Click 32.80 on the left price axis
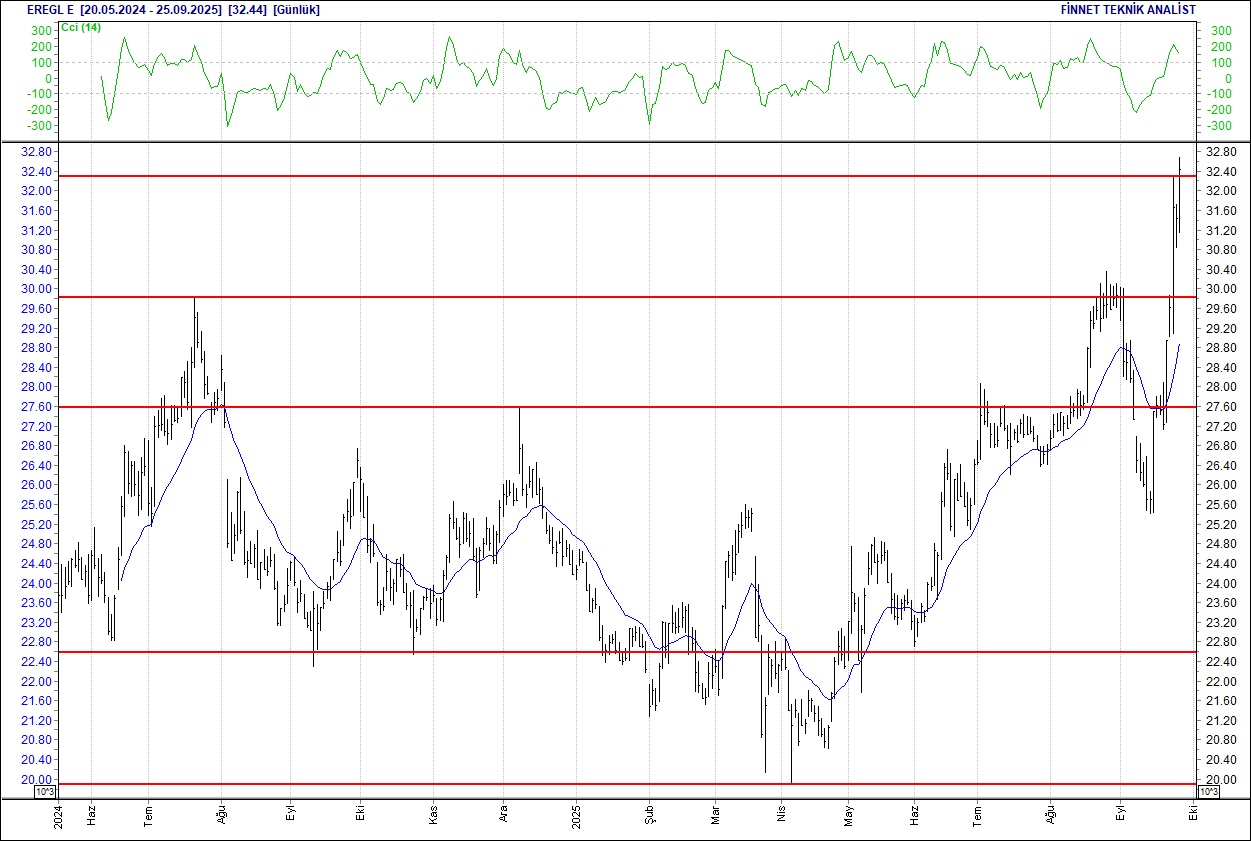1251x841 pixels. pos(37,152)
